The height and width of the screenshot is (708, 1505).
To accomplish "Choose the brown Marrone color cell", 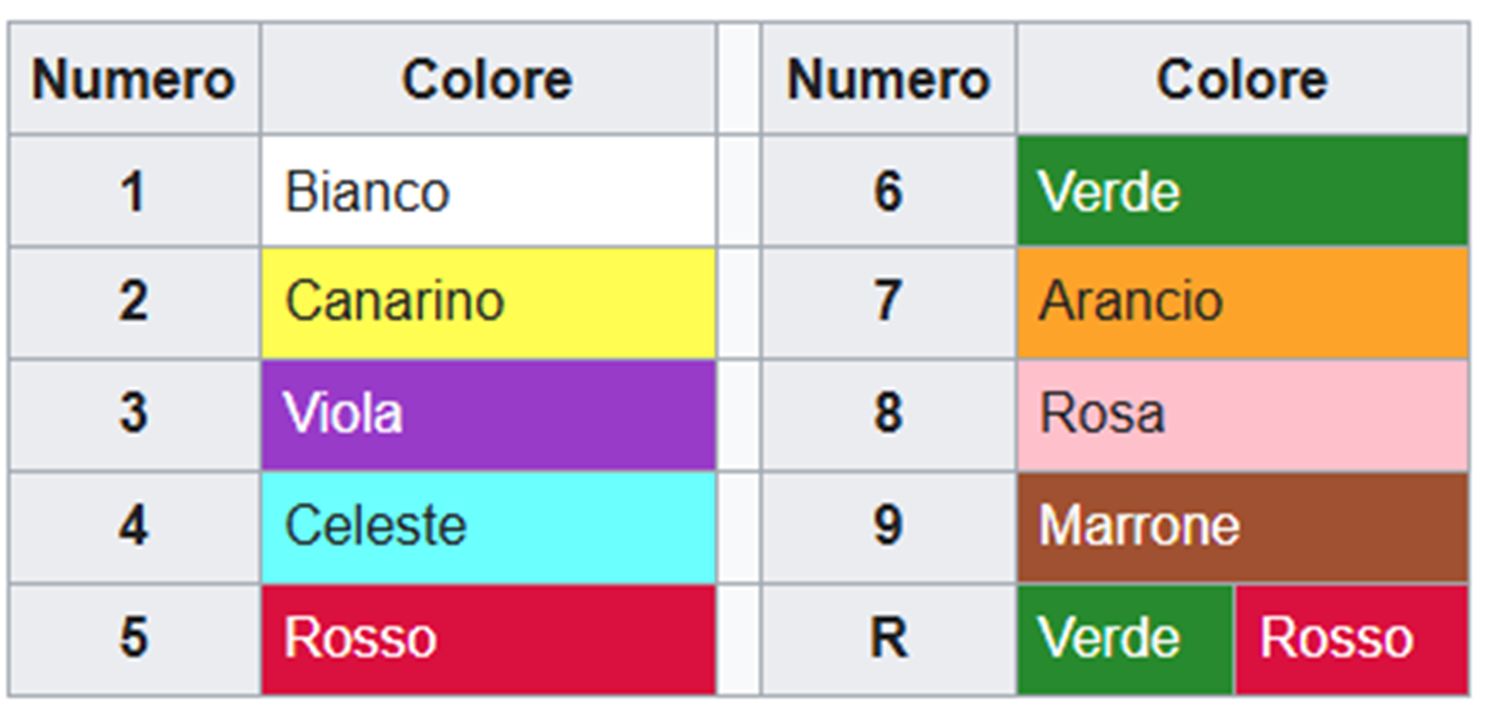I will (x=1242, y=526).
